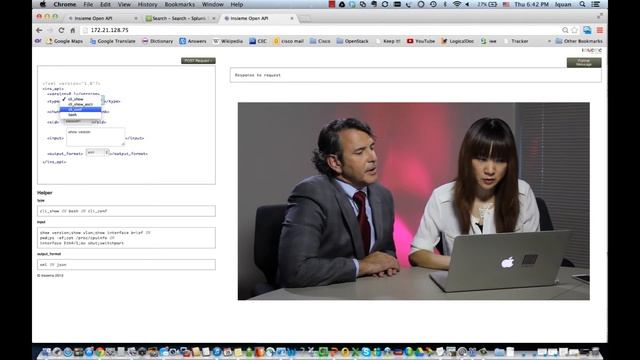640x360 pixels.
Task: Open the blue extension icon beside the star
Action: tap(587, 30)
